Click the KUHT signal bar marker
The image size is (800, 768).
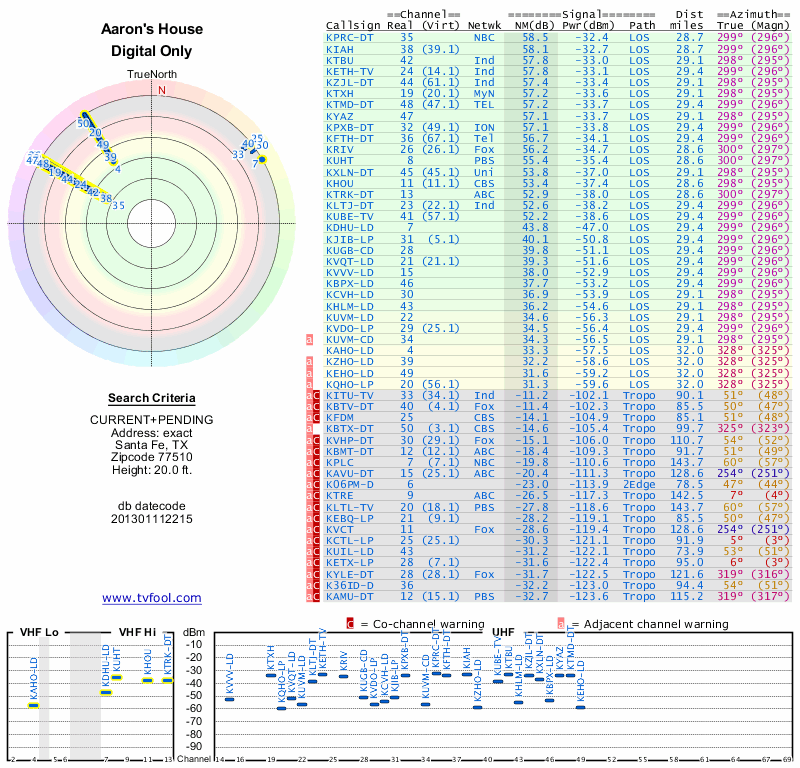tap(117, 677)
